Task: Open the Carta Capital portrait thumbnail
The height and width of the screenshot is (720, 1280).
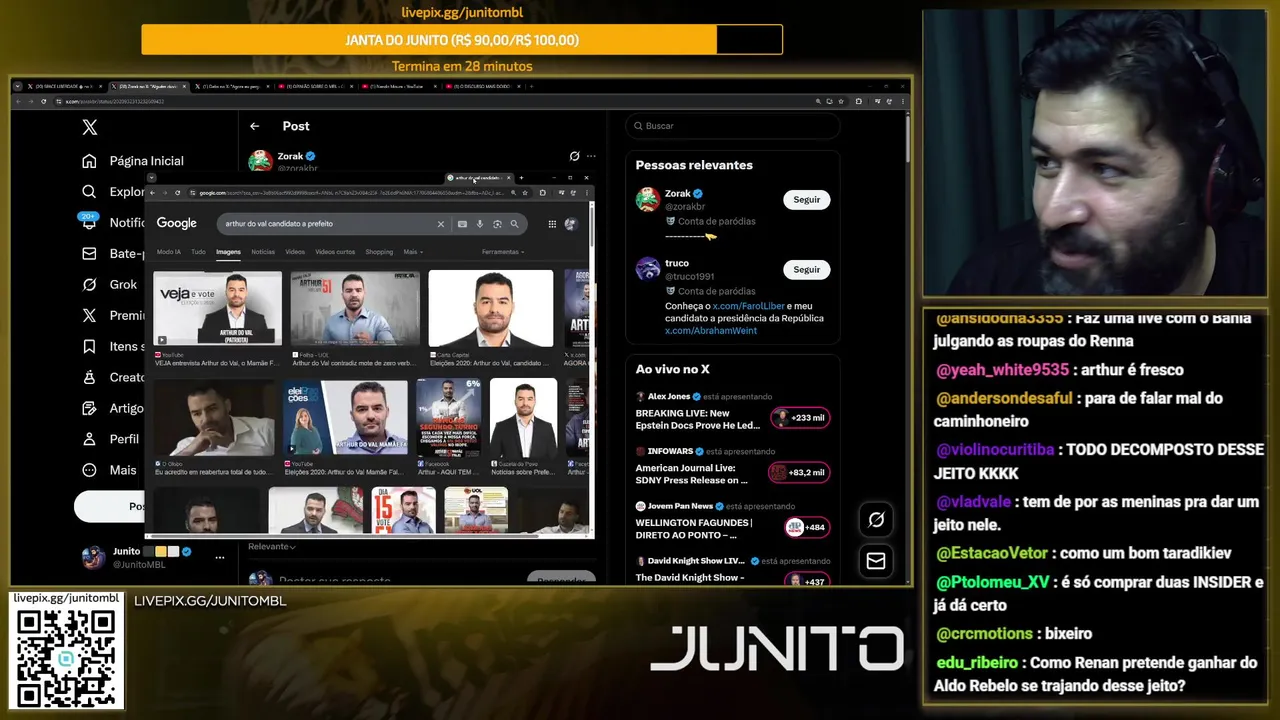Action: click(491, 308)
